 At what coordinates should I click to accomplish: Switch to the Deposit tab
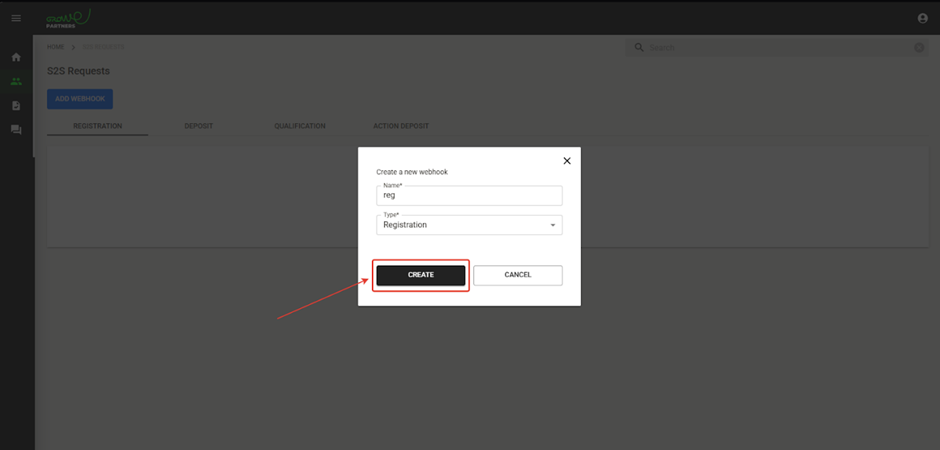[x=198, y=126]
